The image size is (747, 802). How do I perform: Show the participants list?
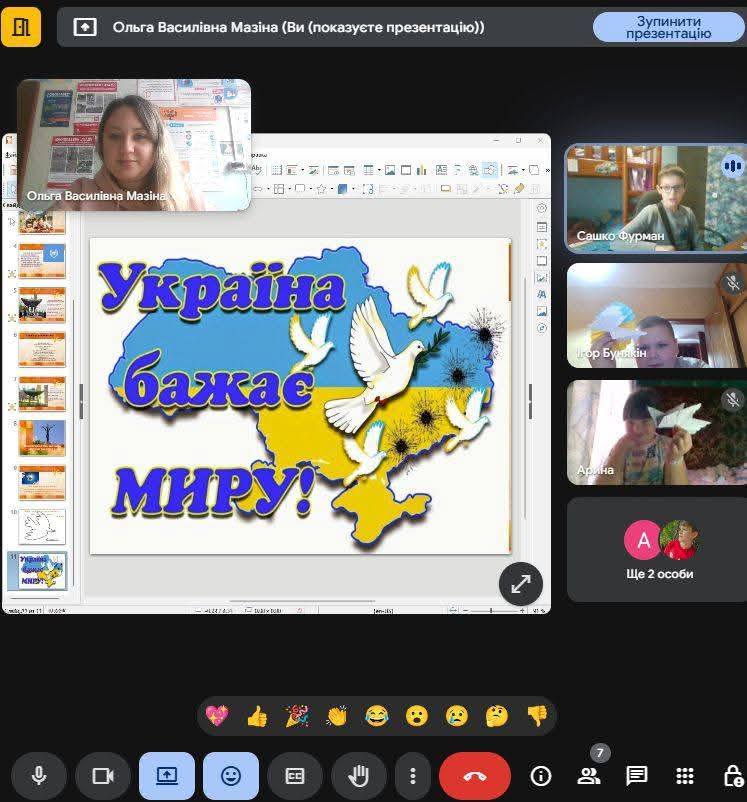click(x=589, y=776)
